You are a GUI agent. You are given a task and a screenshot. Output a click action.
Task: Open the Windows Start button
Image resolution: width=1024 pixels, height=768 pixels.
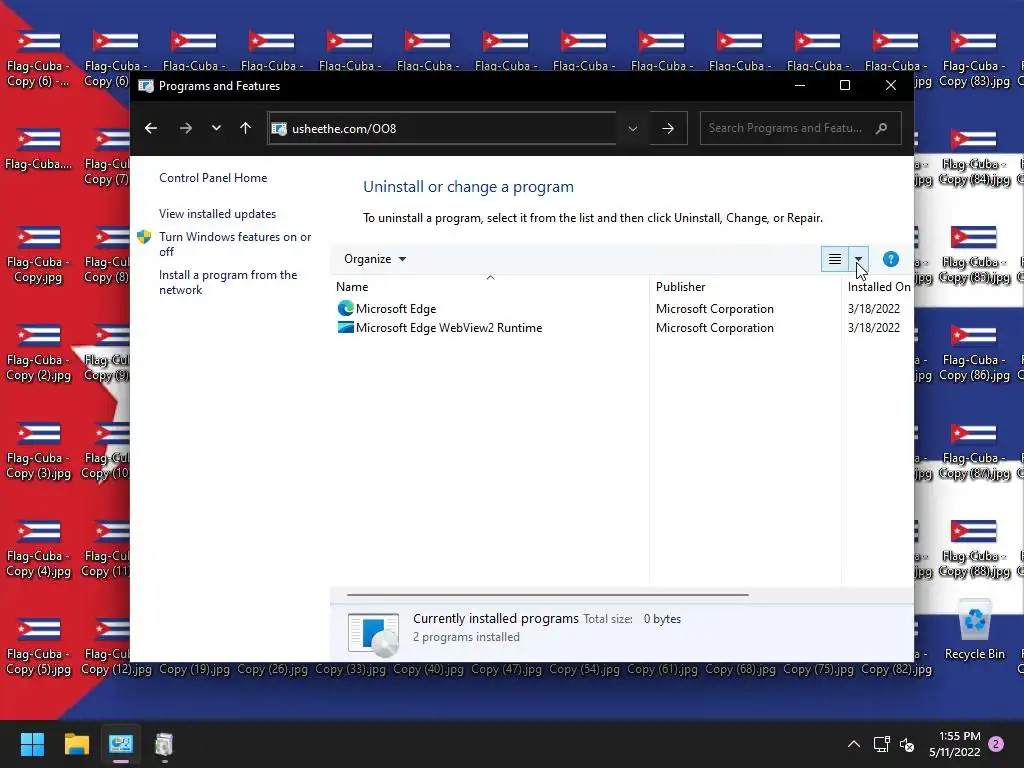point(32,744)
